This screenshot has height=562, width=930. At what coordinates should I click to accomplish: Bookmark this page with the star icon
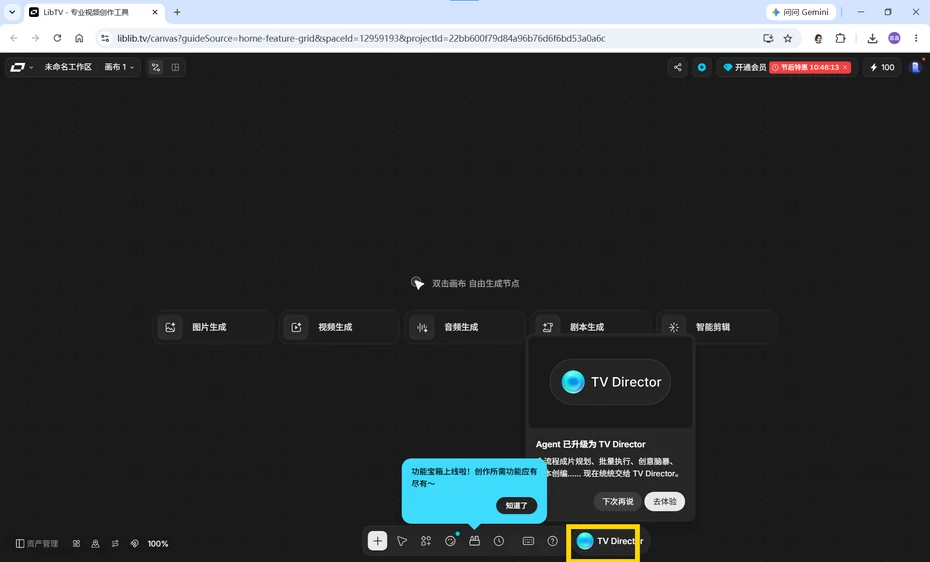[x=788, y=38]
